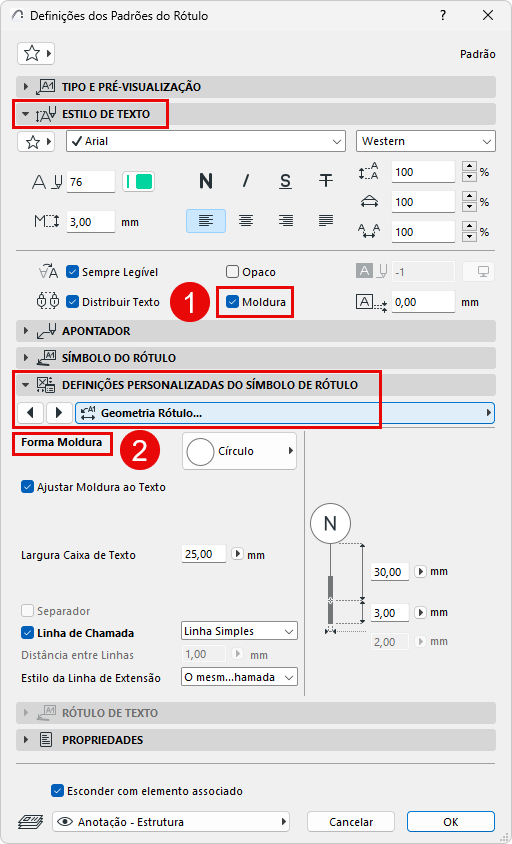
Task: Justify text alignment
Action: click(x=326, y=221)
